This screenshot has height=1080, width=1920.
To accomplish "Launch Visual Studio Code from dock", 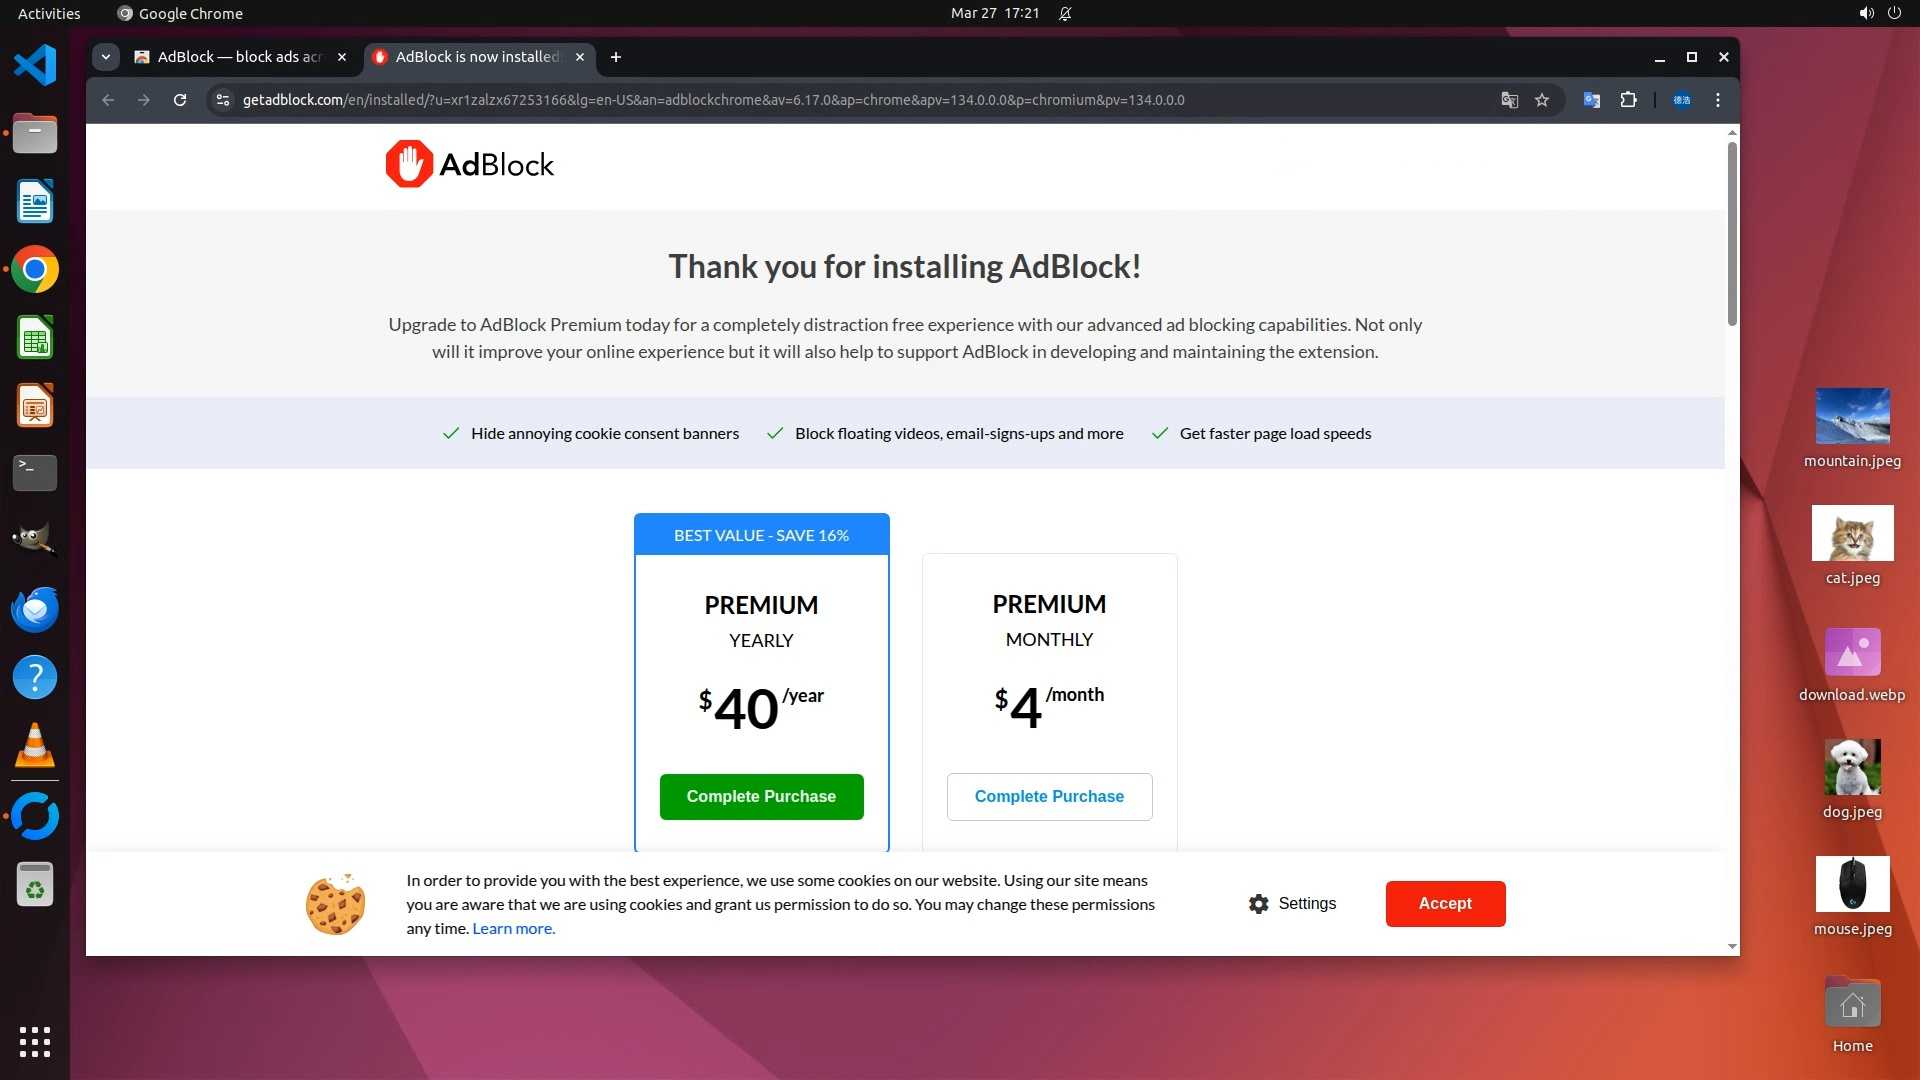I will click(35, 65).
